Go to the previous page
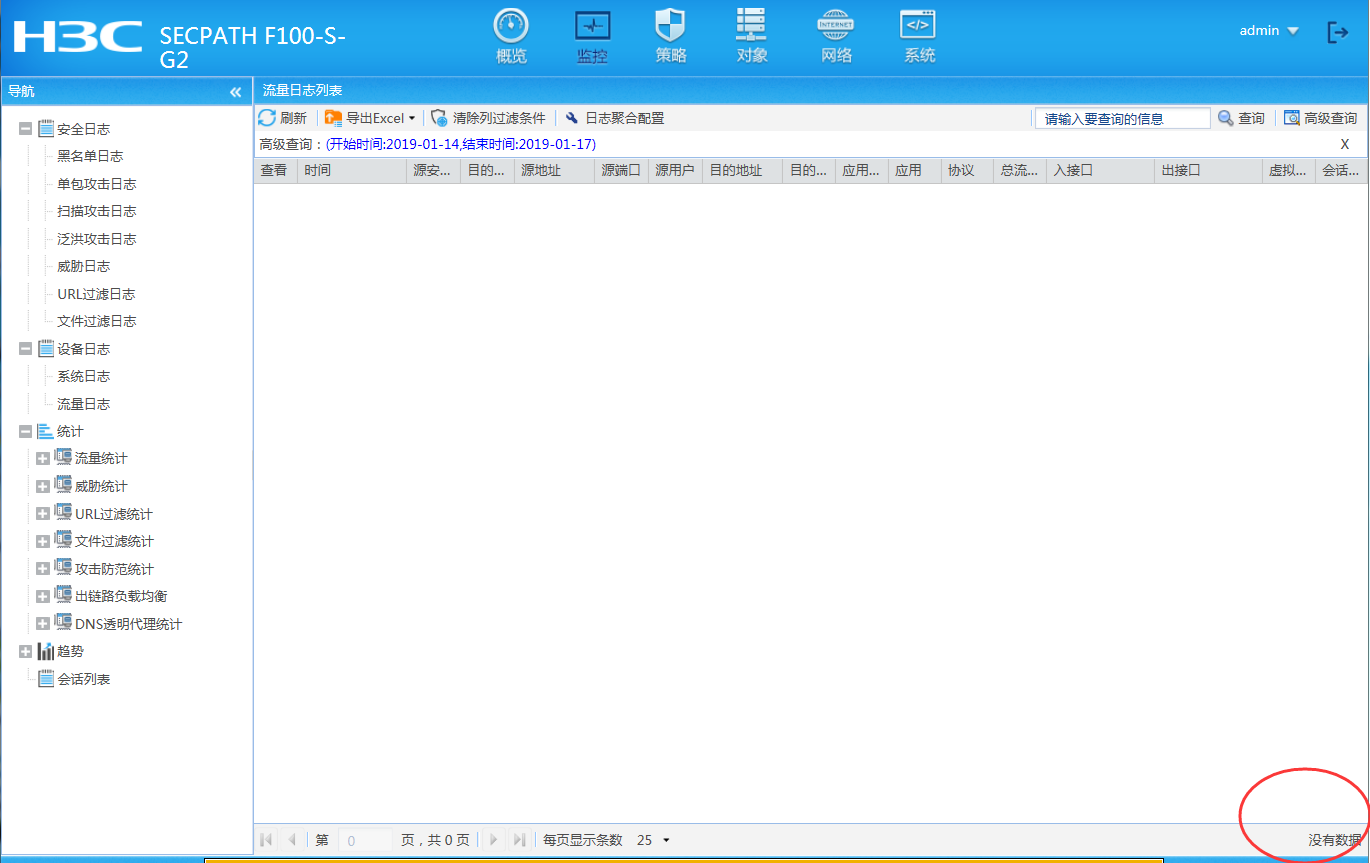The width and height of the screenshot is (1370, 863). coord(292,840)
